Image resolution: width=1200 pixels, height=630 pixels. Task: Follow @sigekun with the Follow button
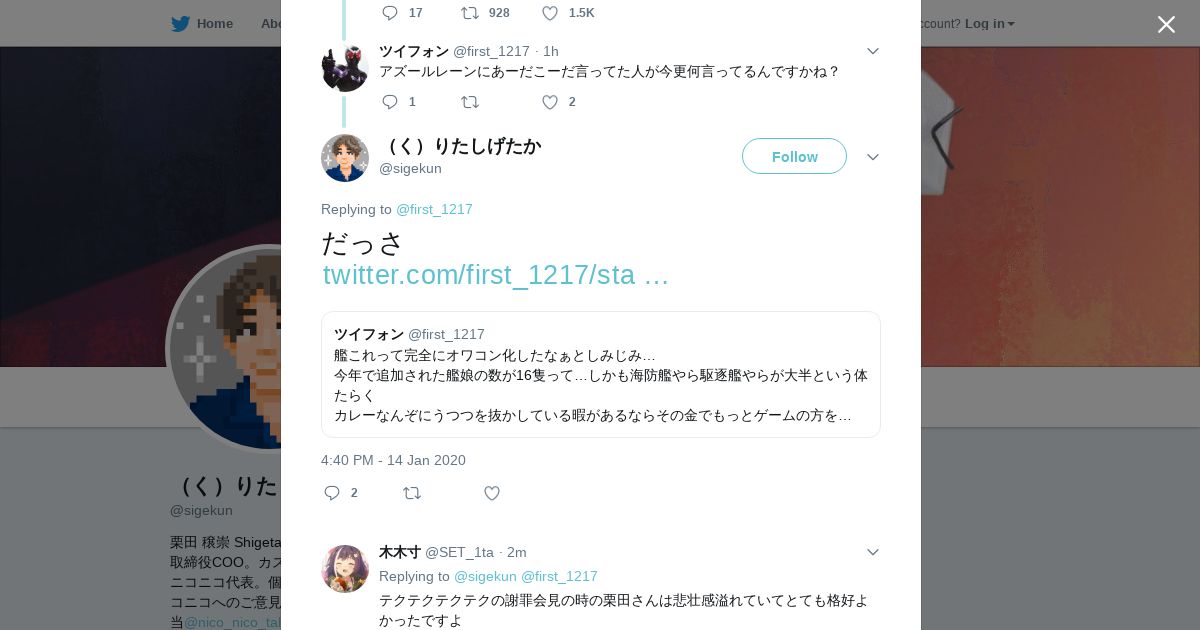794,156
